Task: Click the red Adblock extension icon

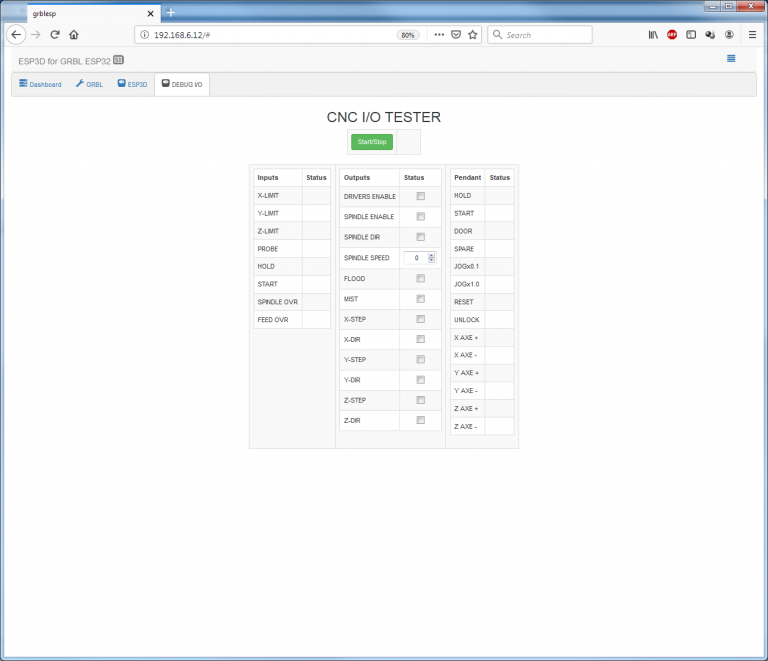Action: click(672, 35)
